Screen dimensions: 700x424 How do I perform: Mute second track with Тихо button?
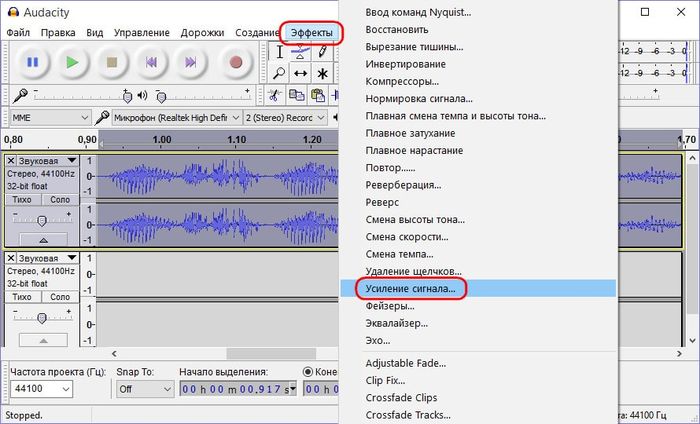tap(22, 297)
